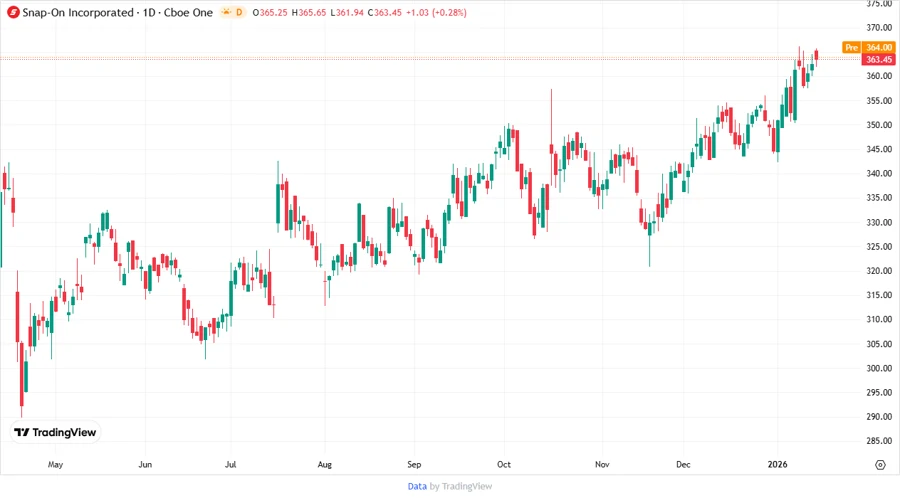Click the 320.00 price axis label
The width and height of the screenshot is (900, 498).
(879, 271)
